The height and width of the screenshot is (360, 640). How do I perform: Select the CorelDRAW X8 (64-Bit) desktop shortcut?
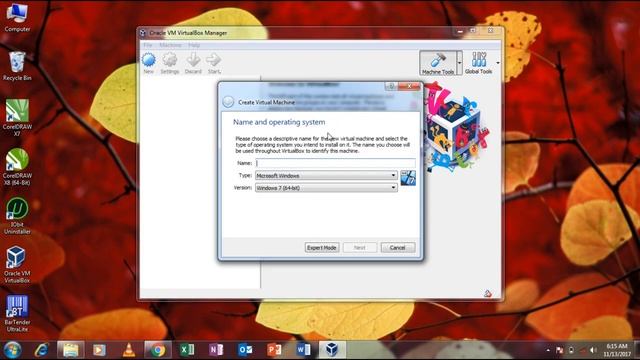17,167
